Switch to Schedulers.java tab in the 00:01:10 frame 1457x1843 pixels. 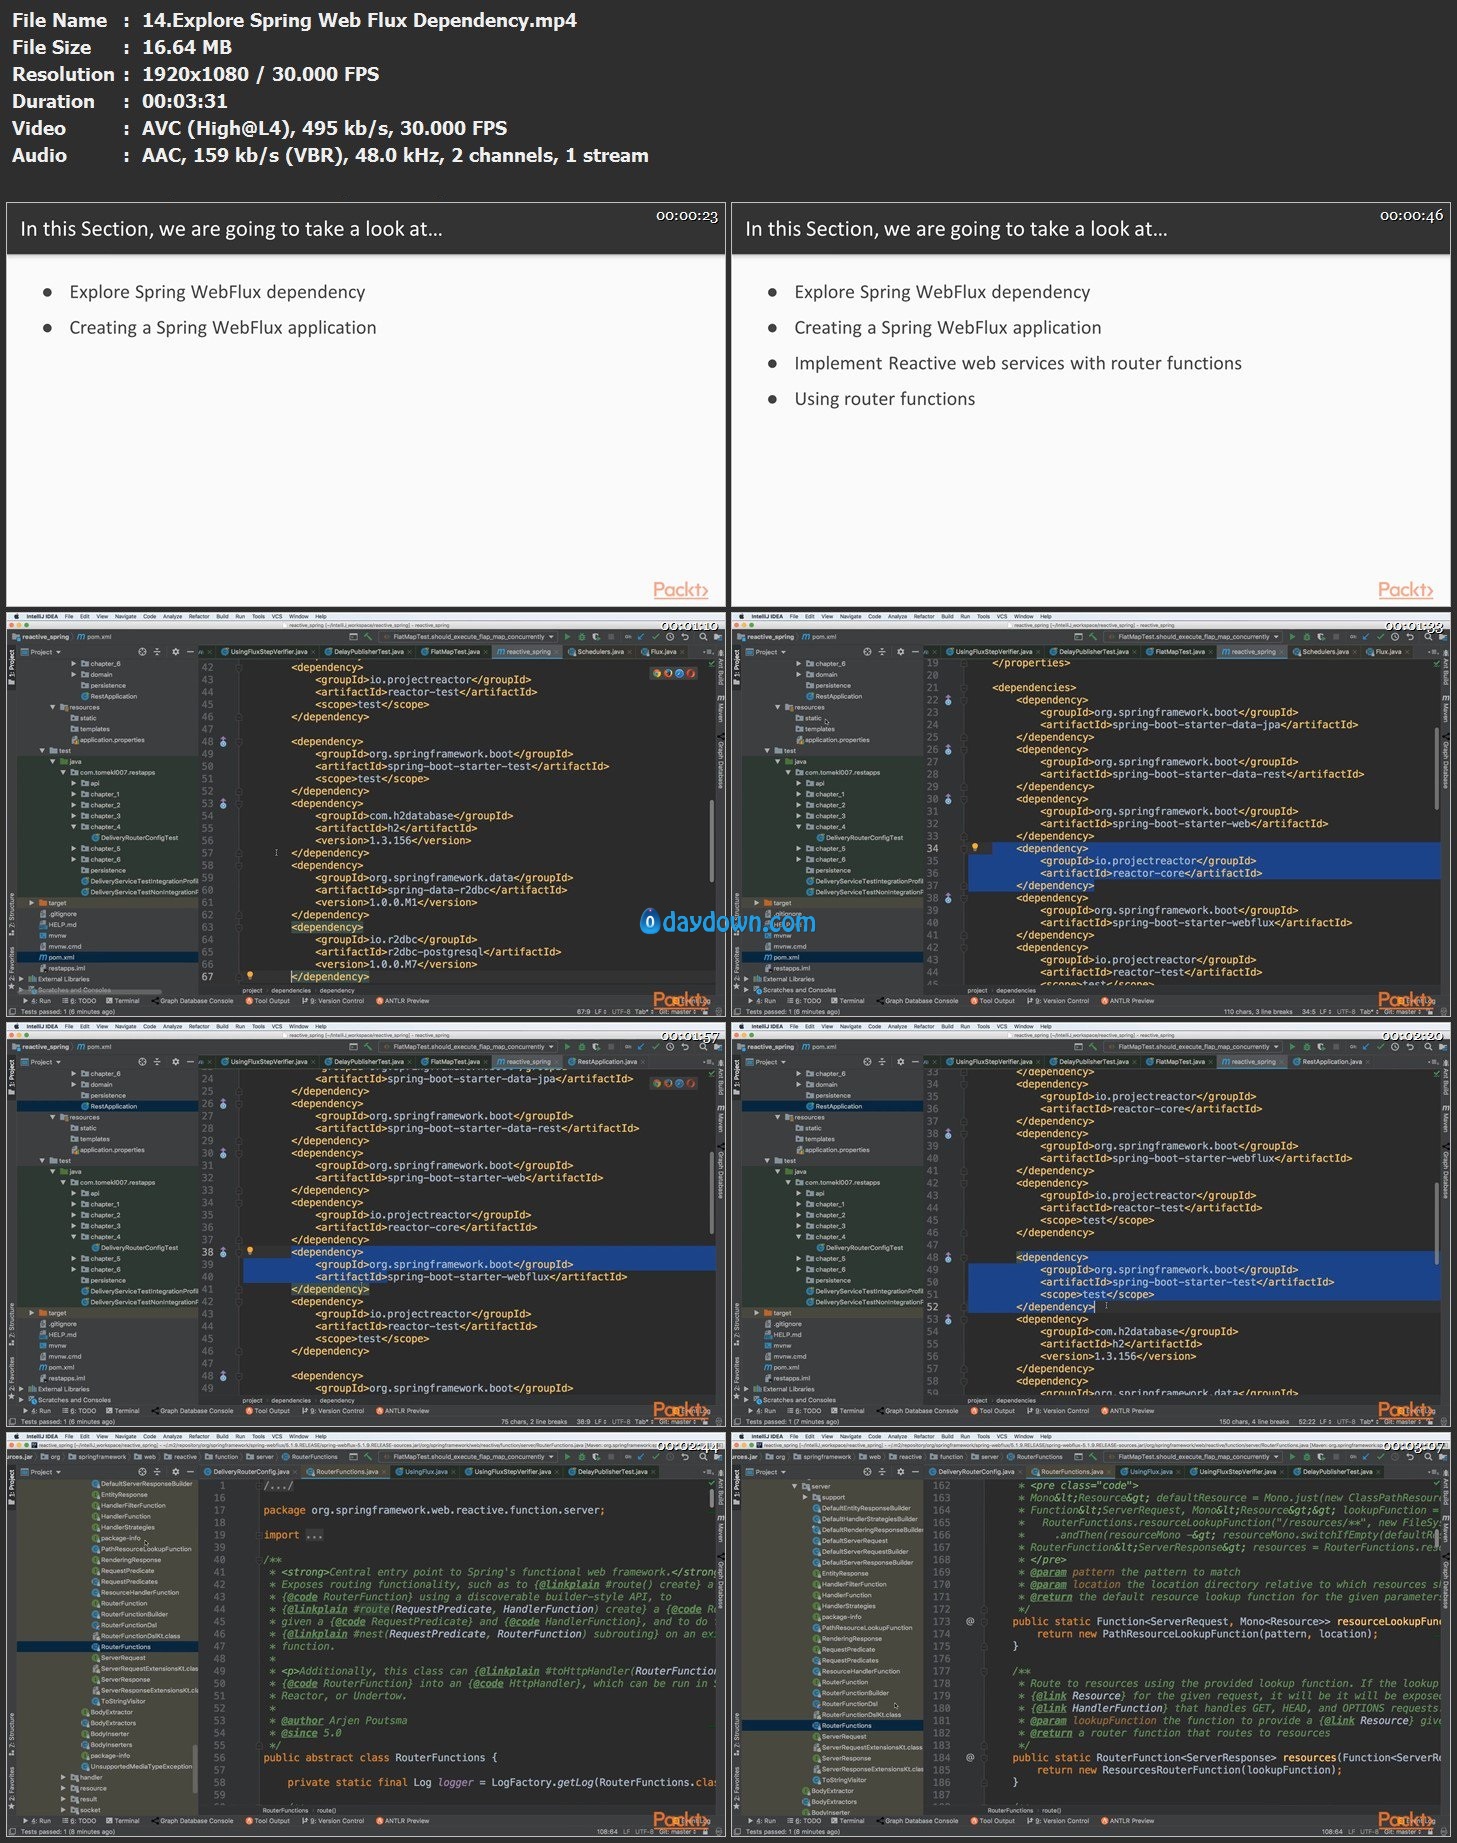[x=600, y=652]
